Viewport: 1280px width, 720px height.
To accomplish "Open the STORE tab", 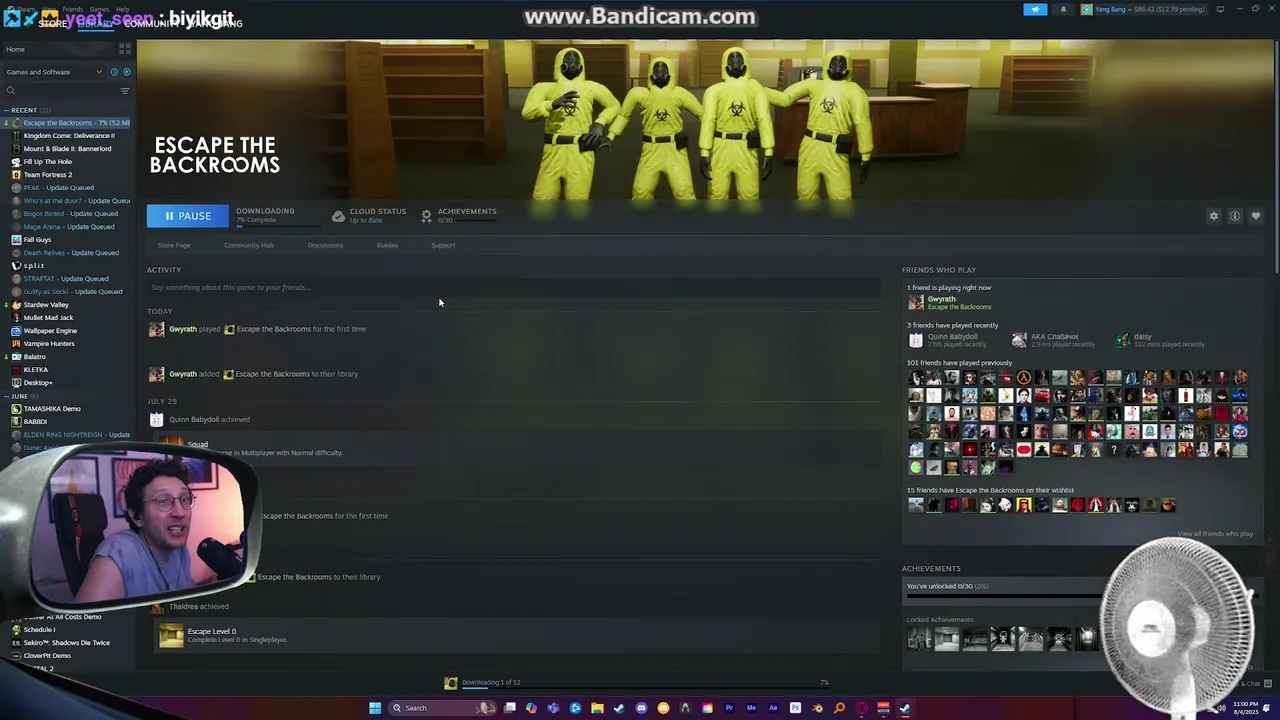I will [x=52, y=23].
